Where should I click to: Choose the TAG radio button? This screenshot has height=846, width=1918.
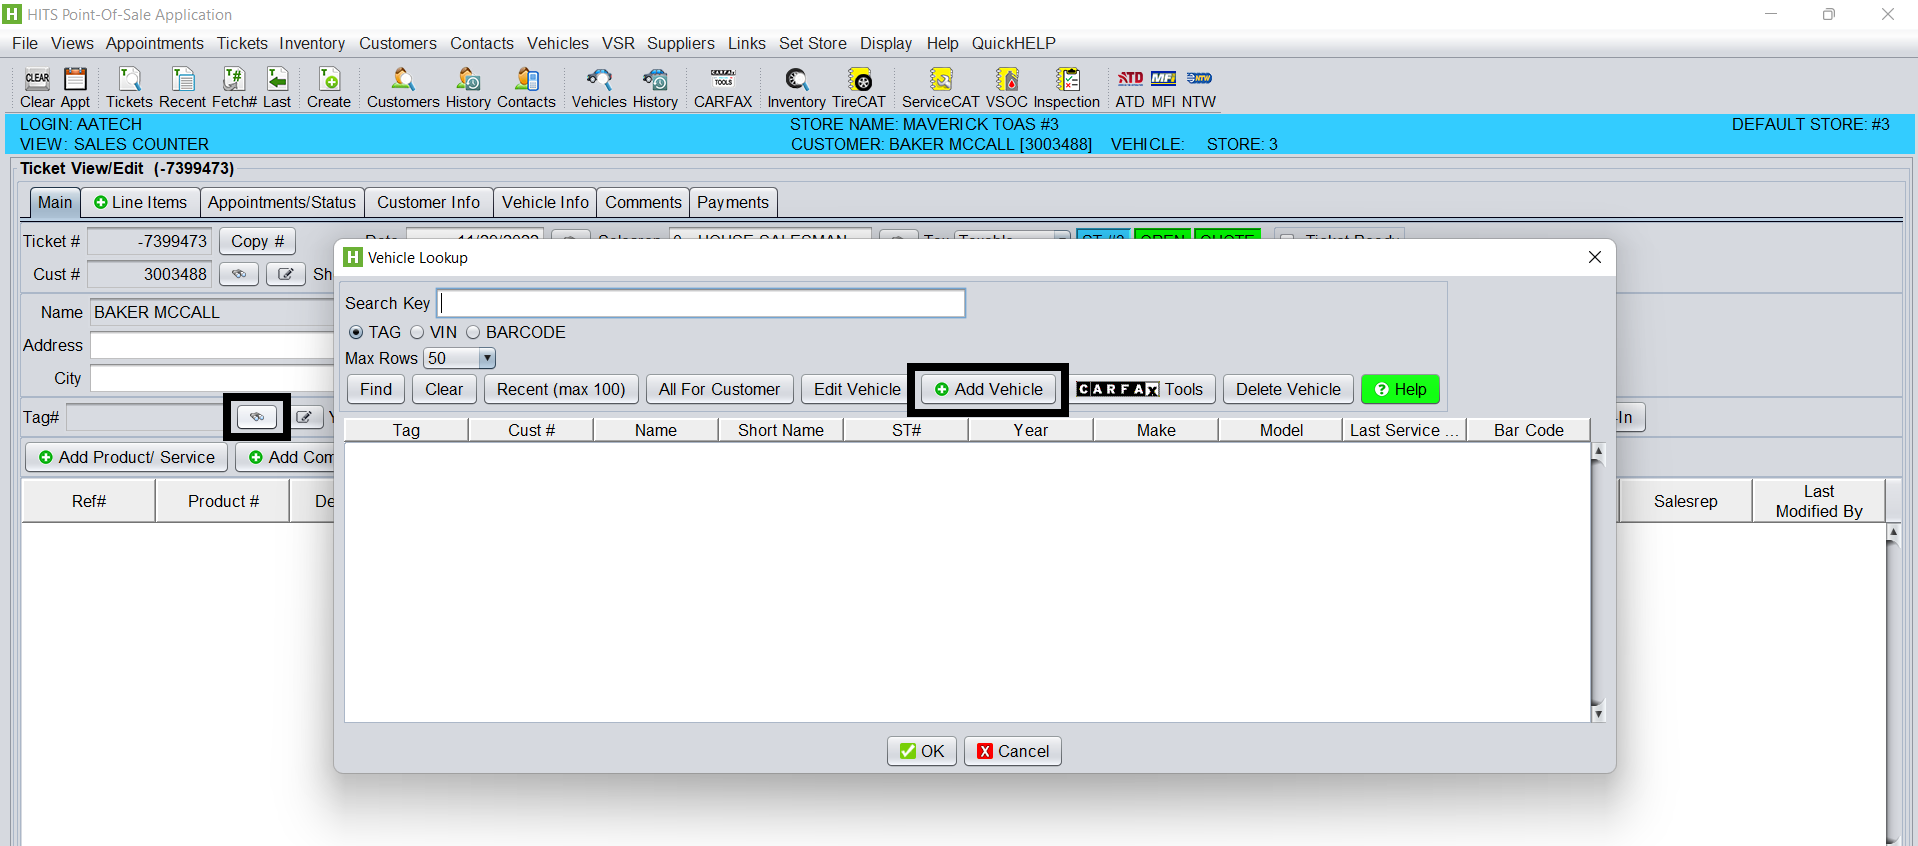[x=356, y=332]
